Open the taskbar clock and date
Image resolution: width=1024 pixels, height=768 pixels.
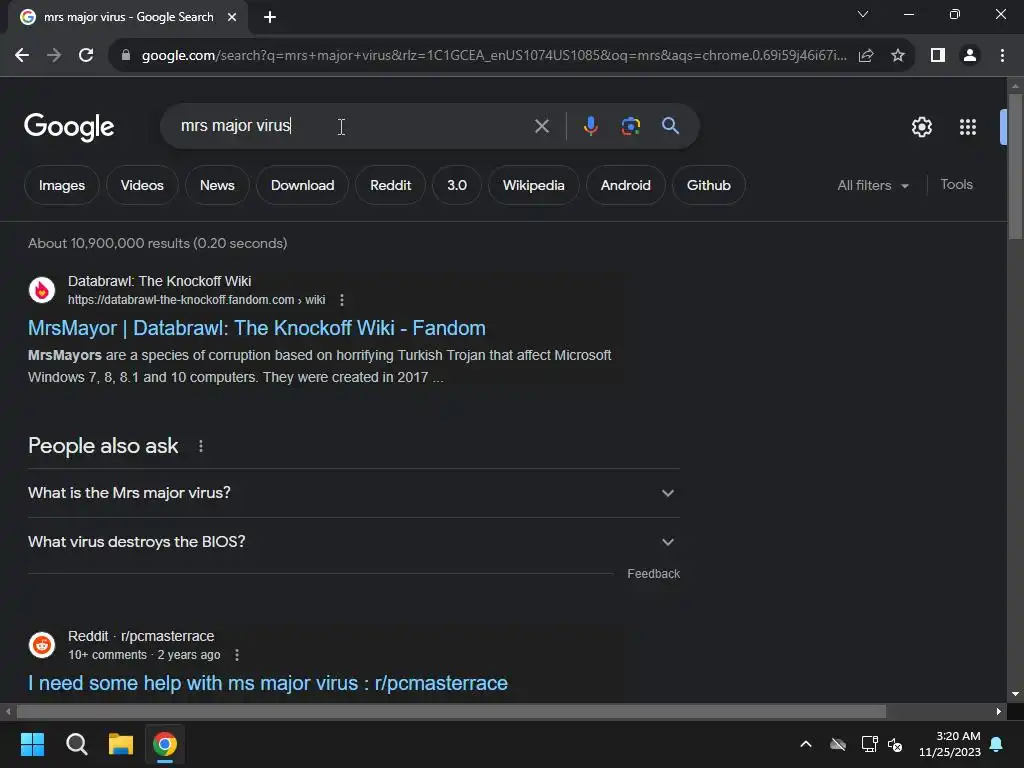coord(950,744)
